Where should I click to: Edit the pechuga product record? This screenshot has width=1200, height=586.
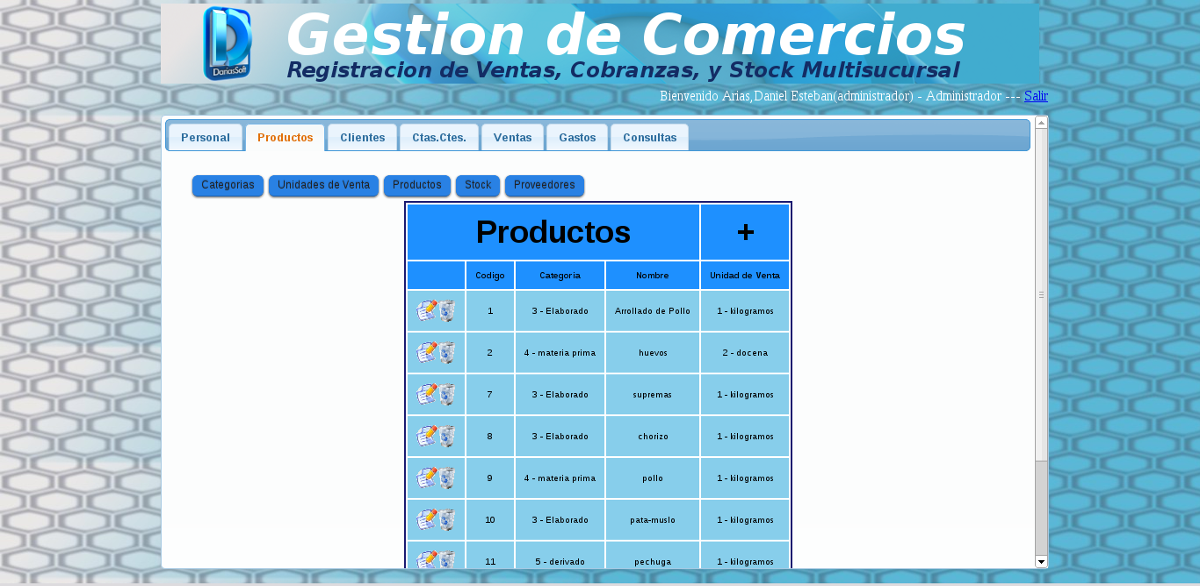tap(425, 559)
